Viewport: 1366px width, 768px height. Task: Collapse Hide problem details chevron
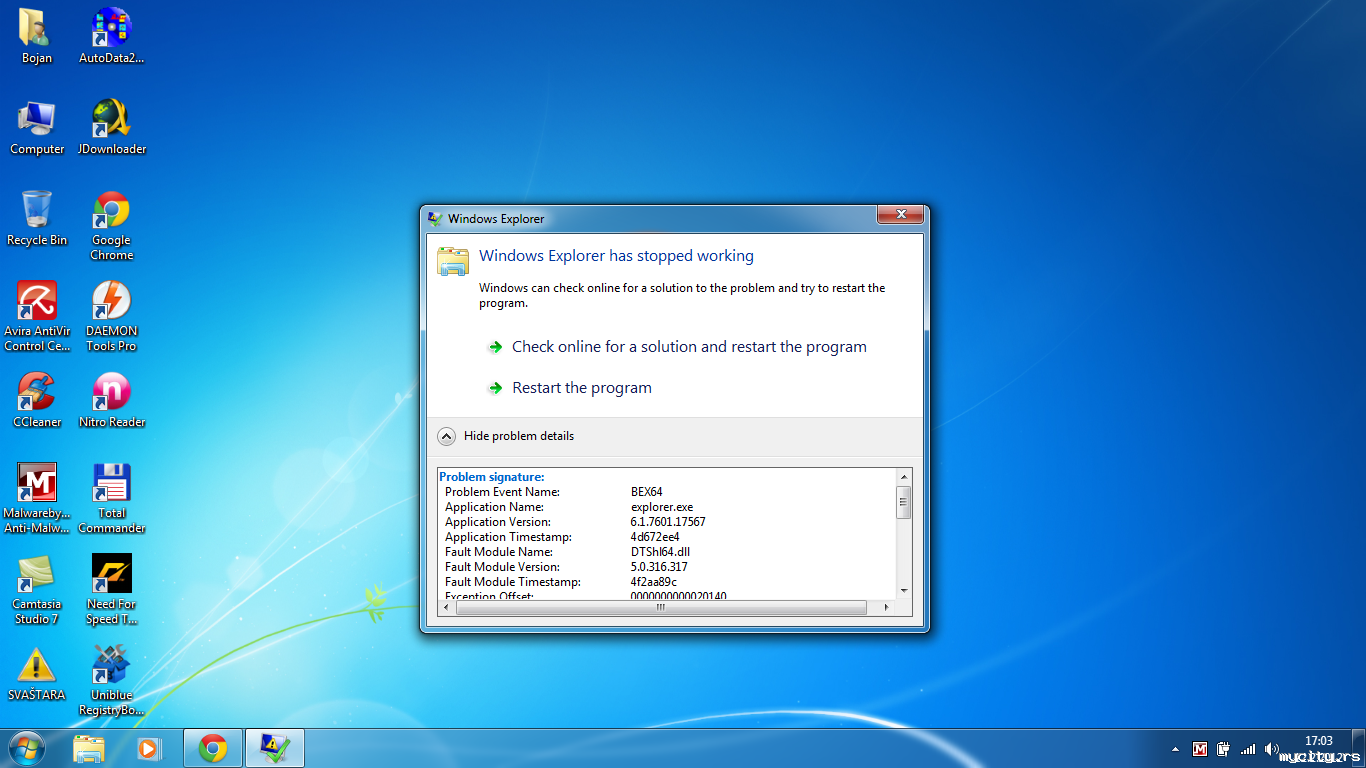click(x=446, y=436)
